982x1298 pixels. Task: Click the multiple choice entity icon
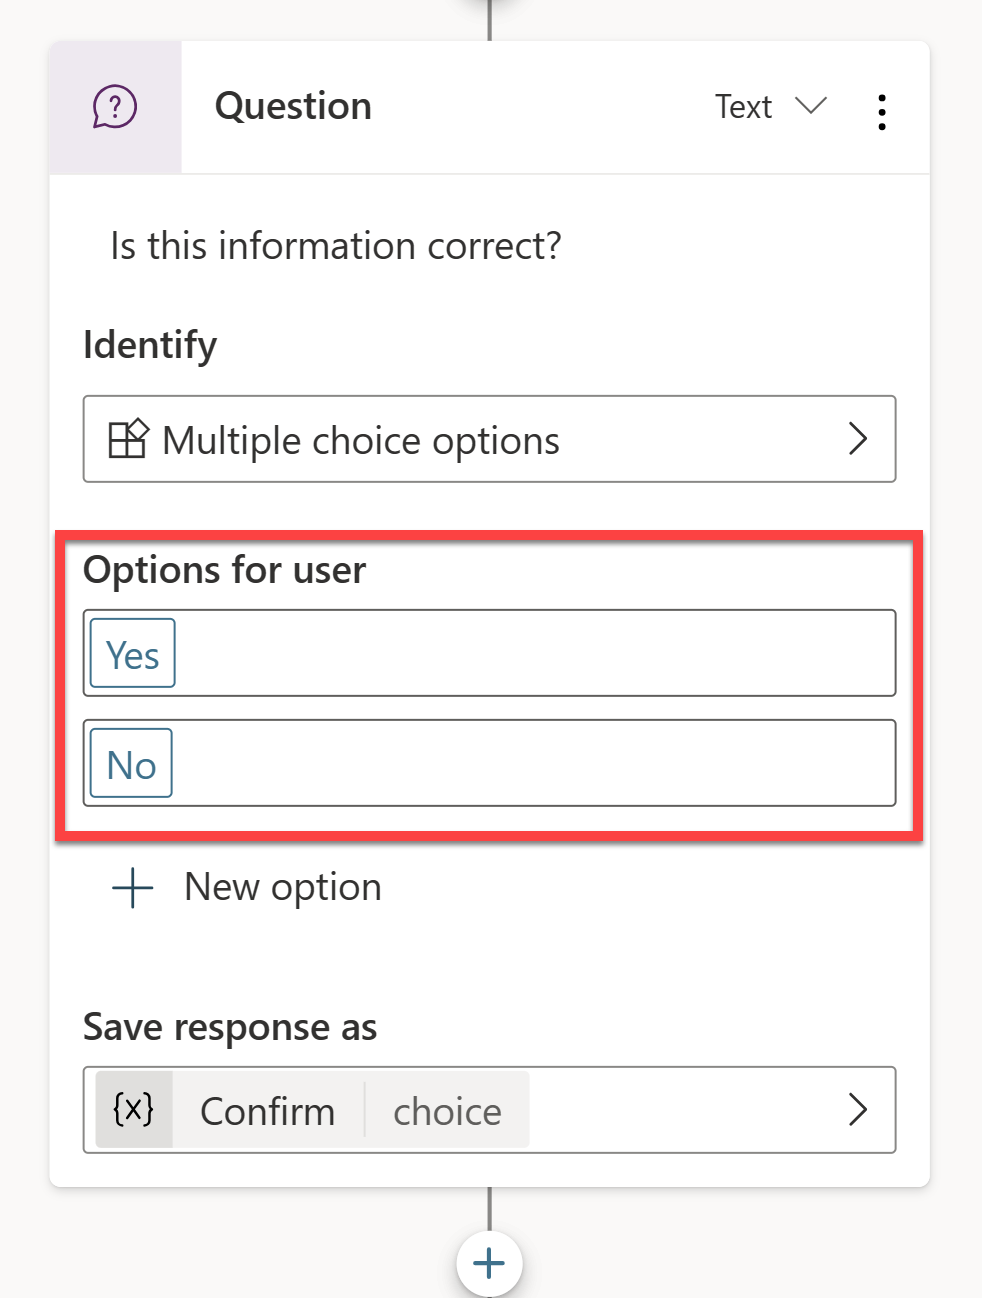click(128, 439)
